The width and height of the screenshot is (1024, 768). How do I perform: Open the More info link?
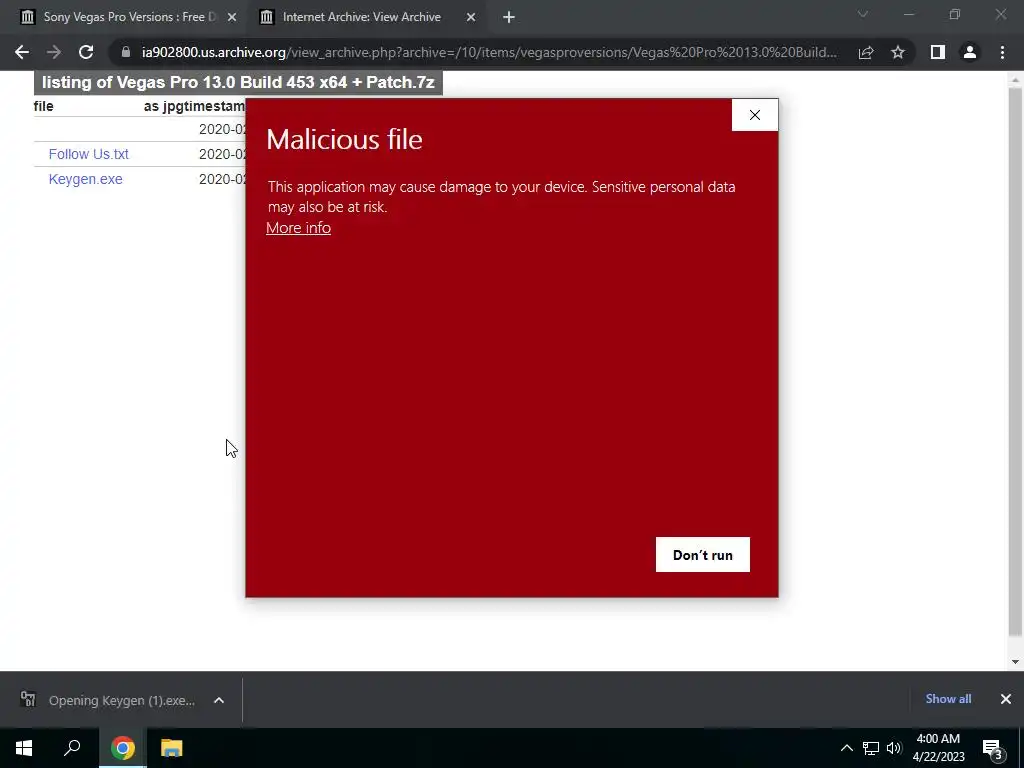(x=298, y=228)
